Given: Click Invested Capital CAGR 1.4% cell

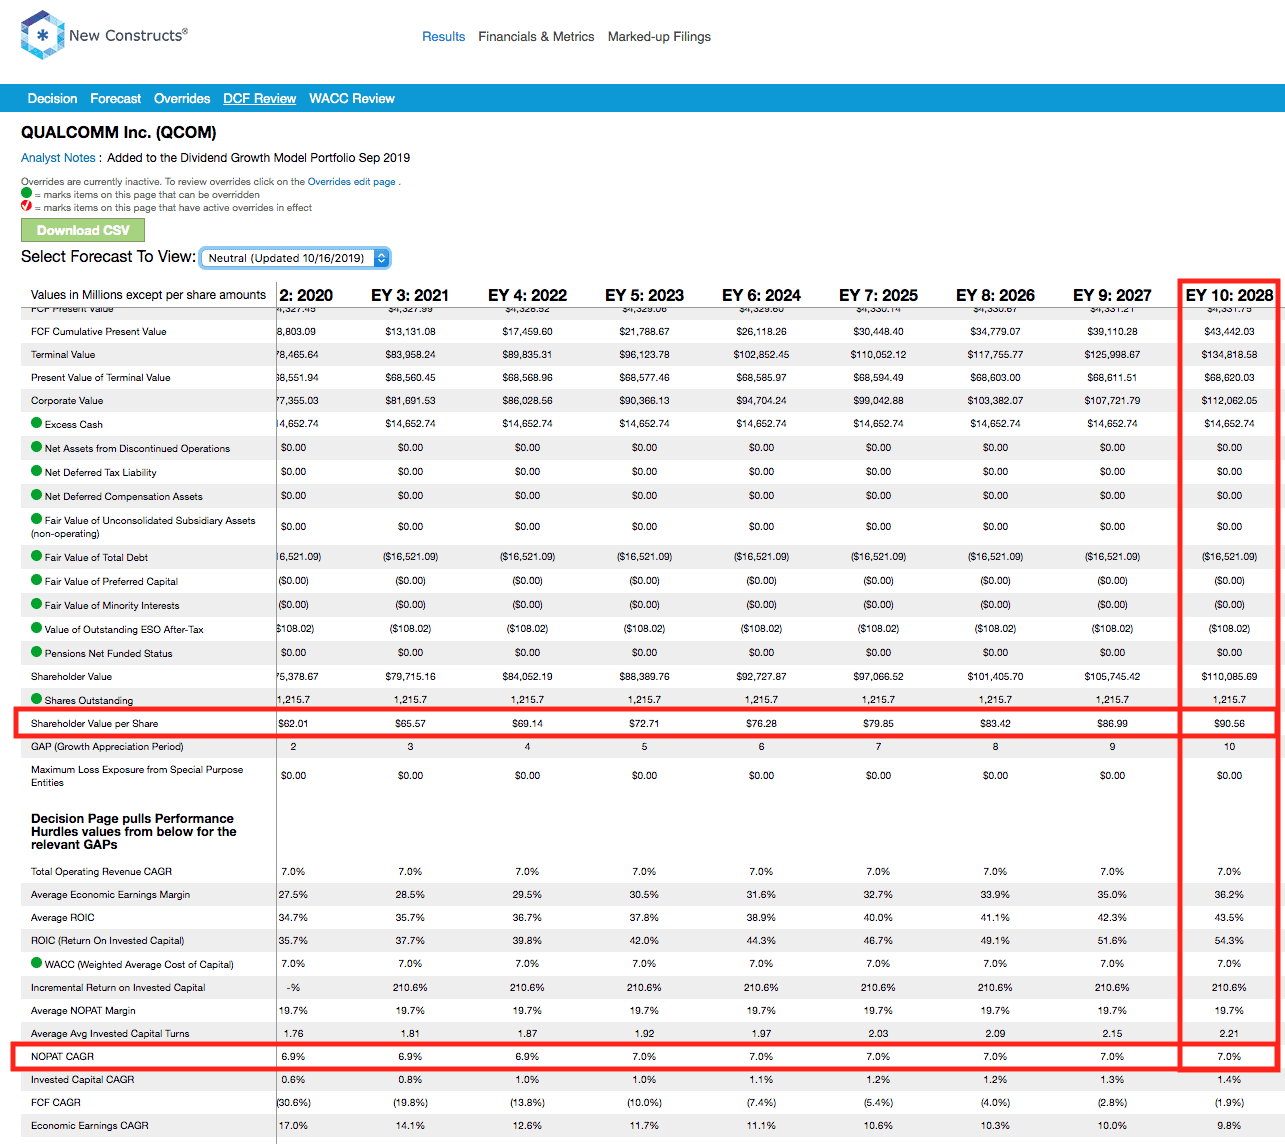Looking at the screenshot, I should [x=1229, y=1079].
